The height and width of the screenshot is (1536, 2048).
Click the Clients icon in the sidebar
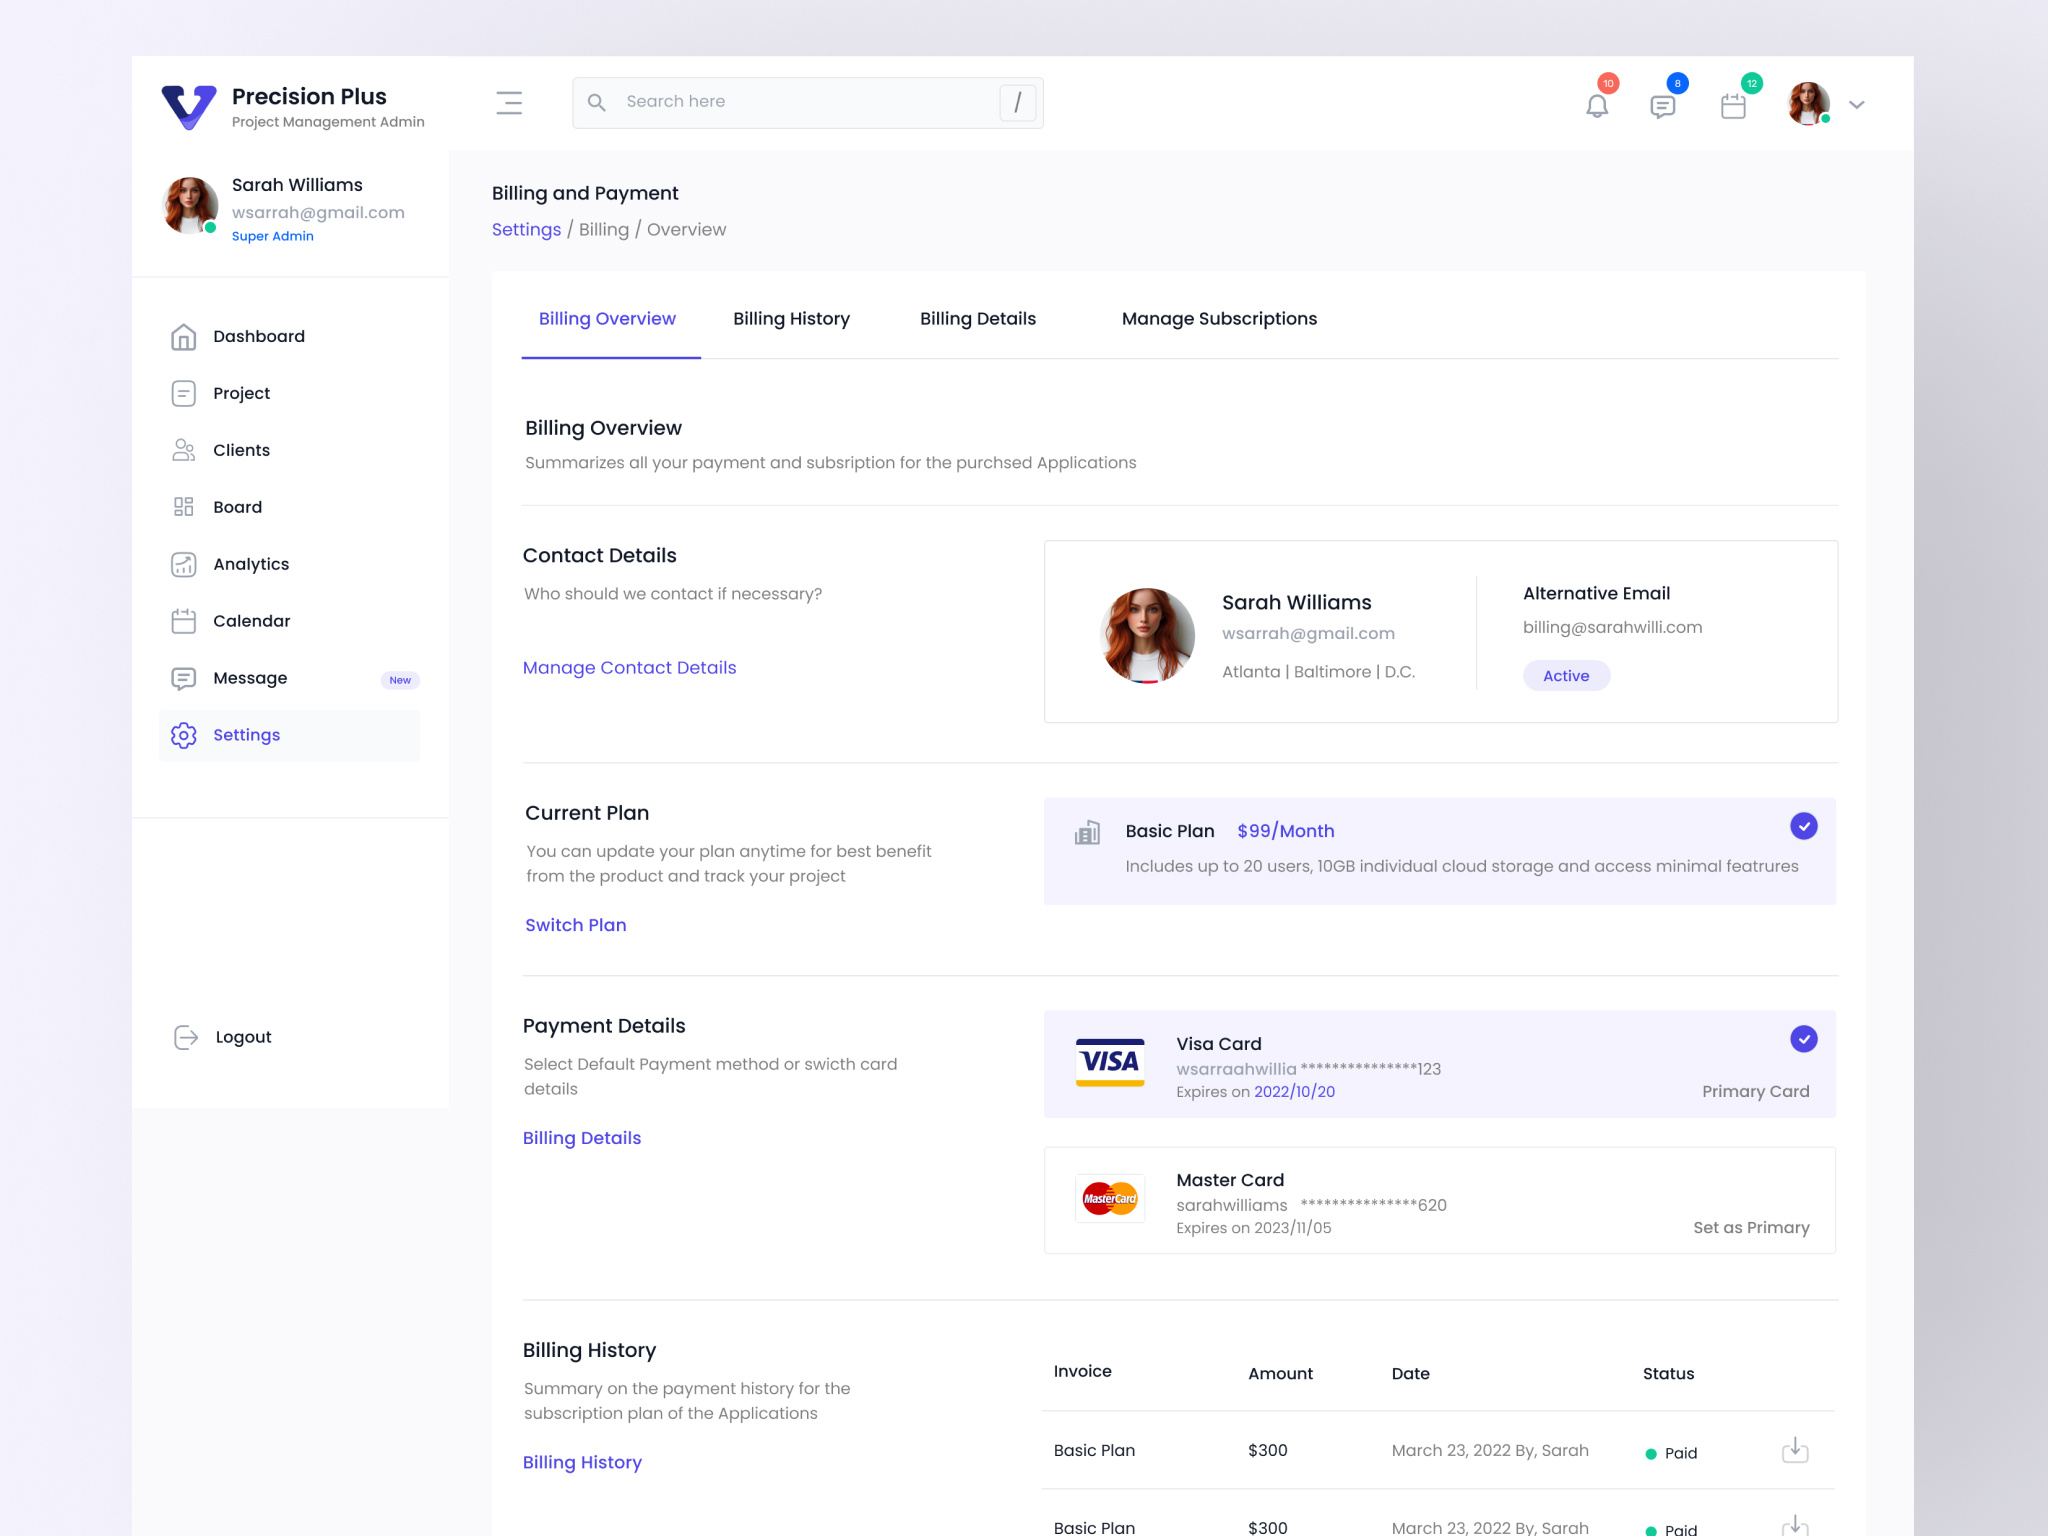point(183,450)
